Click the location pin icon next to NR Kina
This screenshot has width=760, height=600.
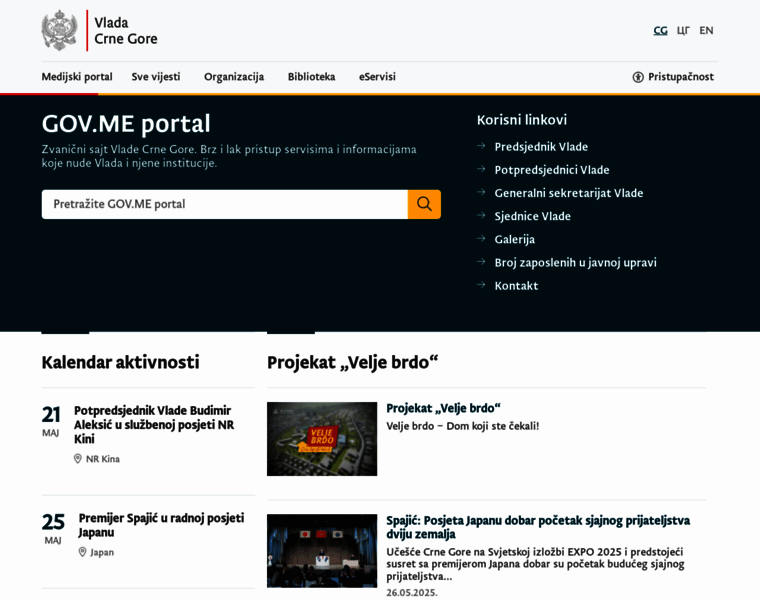78,458
